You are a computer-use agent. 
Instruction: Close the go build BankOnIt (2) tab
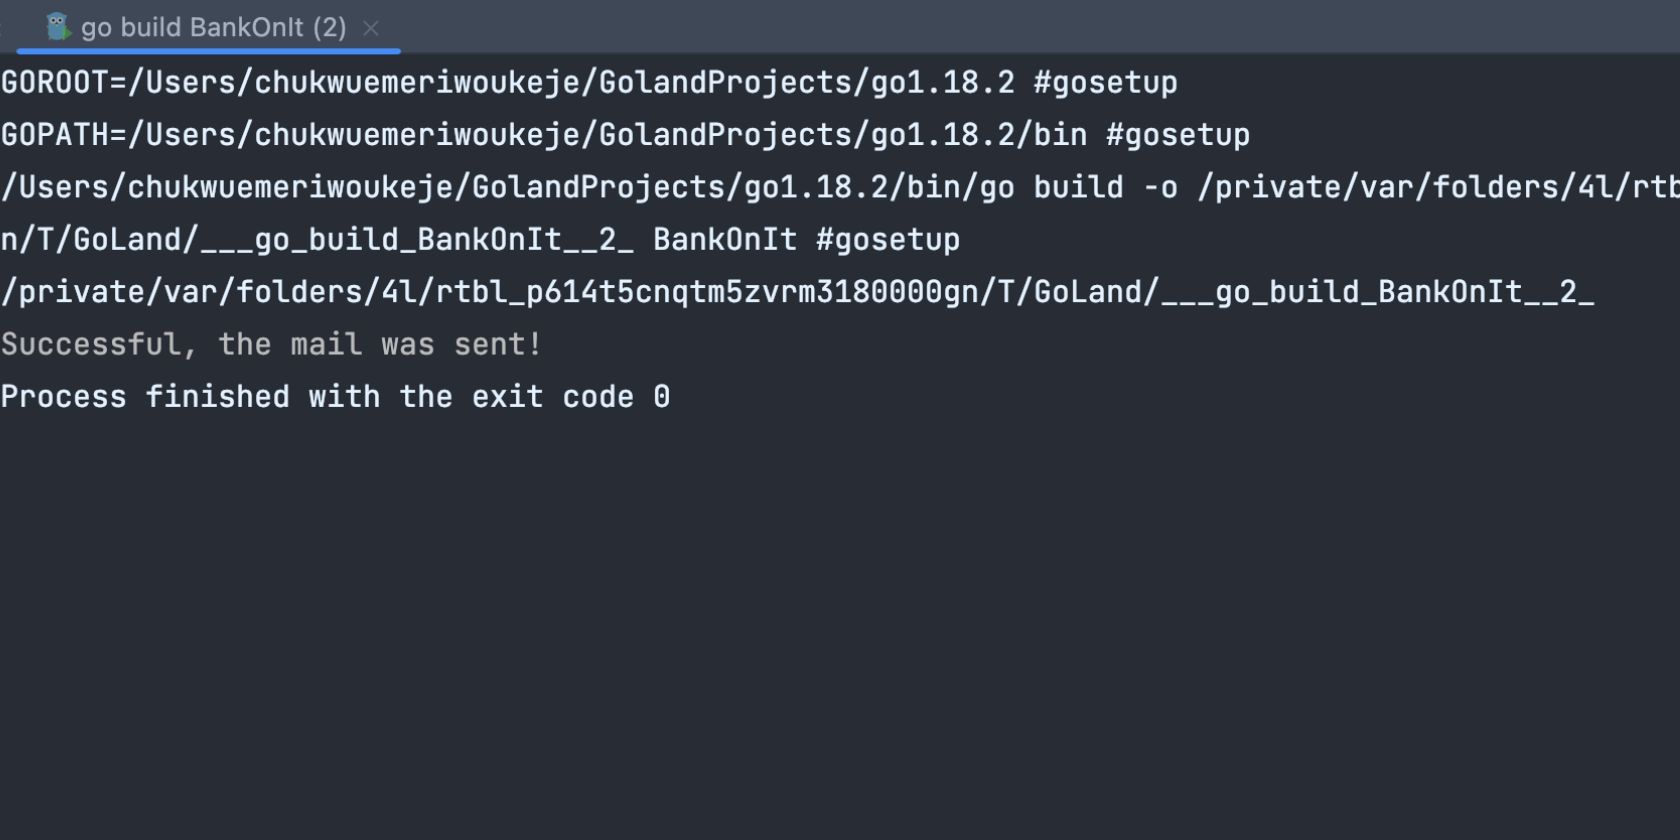coord(371,29)
